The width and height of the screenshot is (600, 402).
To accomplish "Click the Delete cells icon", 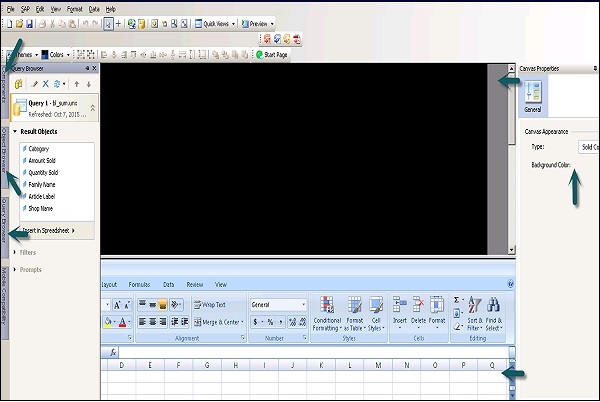I will (x=418, y=313).
